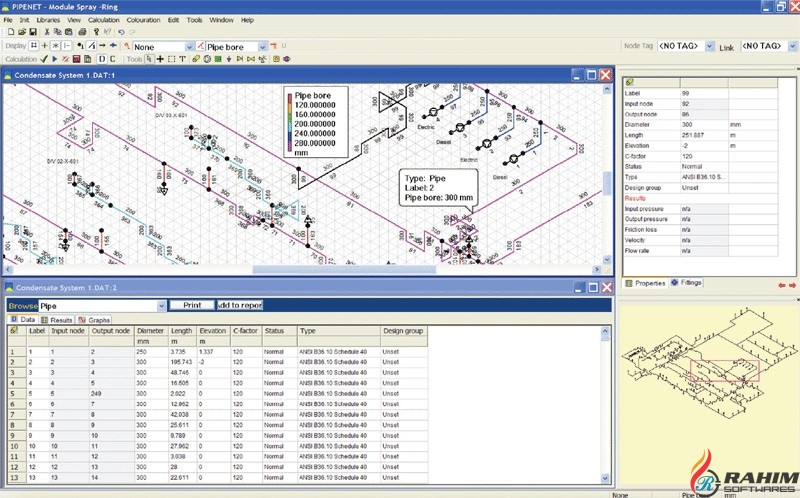
Task: Toggle the C mode button in Calculation toolbar
Action: coord(113,59)
